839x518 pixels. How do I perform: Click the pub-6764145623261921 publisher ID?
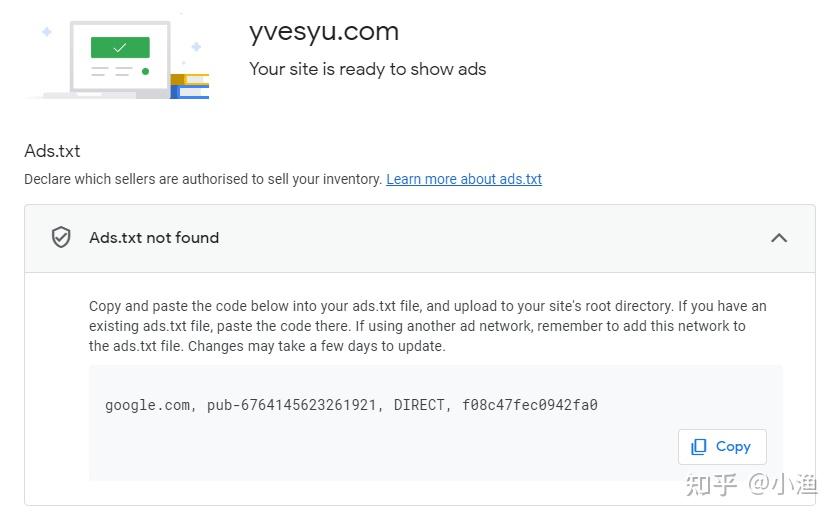click(292, 405)
